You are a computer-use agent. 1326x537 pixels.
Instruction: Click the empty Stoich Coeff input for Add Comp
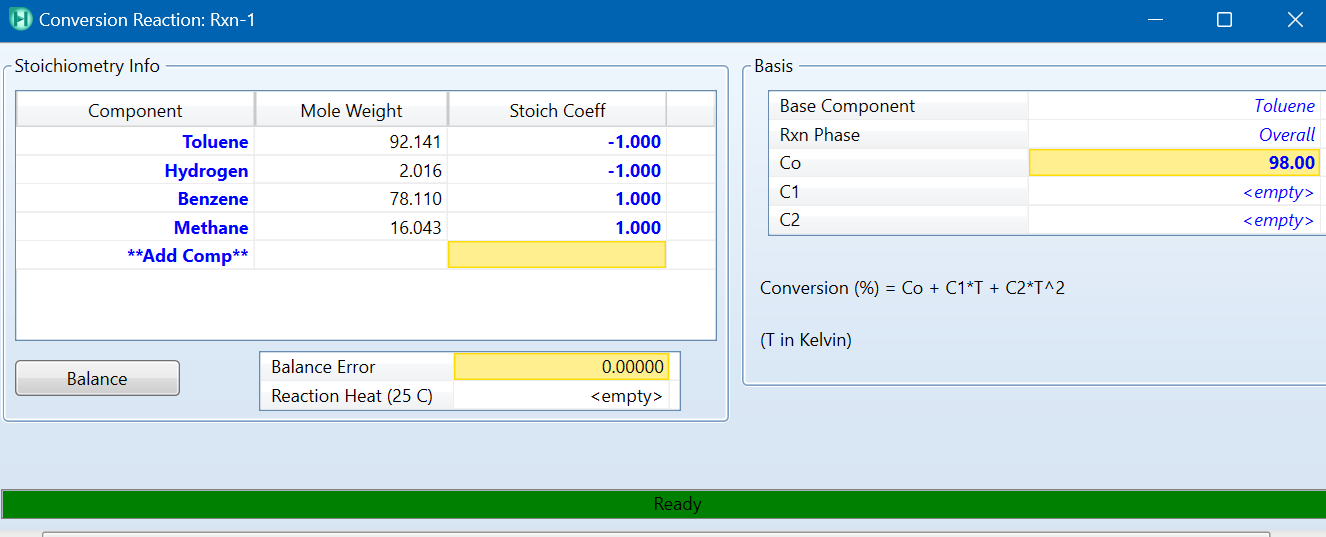[557, 255]
